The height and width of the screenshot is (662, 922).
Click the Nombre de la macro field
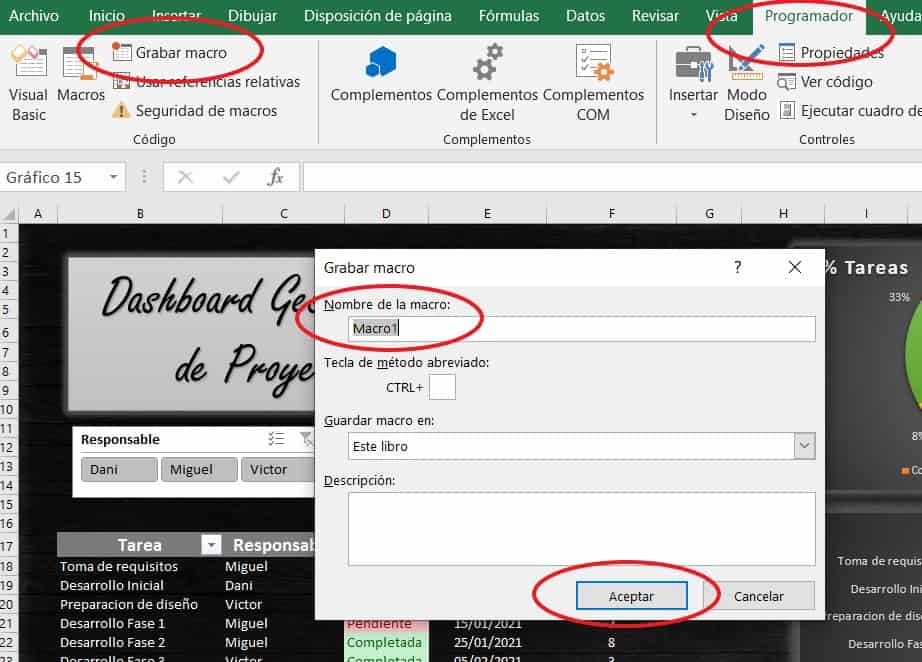(582, 329)
